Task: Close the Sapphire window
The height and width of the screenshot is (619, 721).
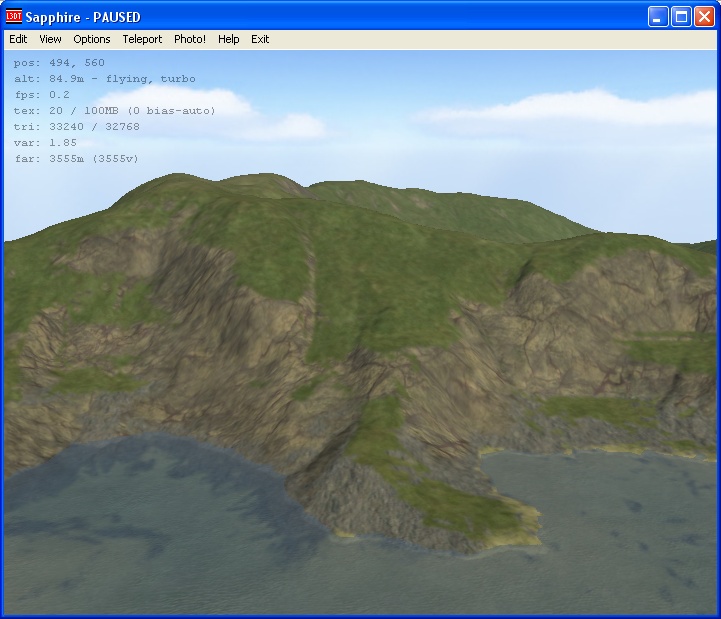Action: [703, 17]
